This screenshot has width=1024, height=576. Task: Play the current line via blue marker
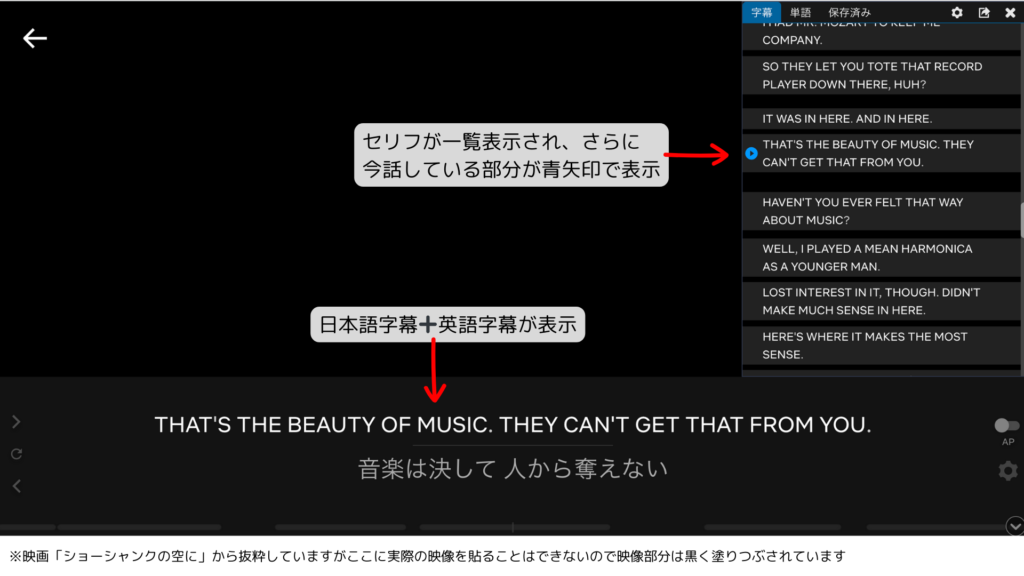(751, 153)
